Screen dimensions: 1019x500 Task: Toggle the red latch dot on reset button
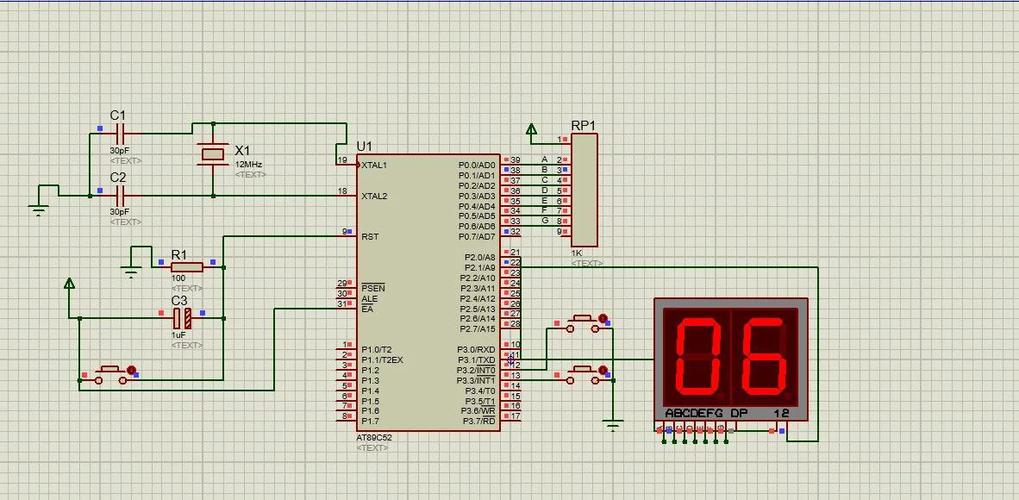131,370
